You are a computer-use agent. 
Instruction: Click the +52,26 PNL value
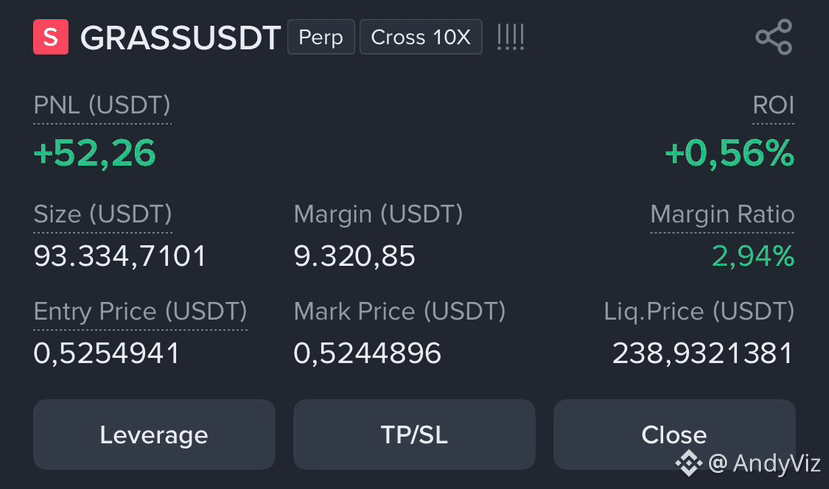click(95, 153)
